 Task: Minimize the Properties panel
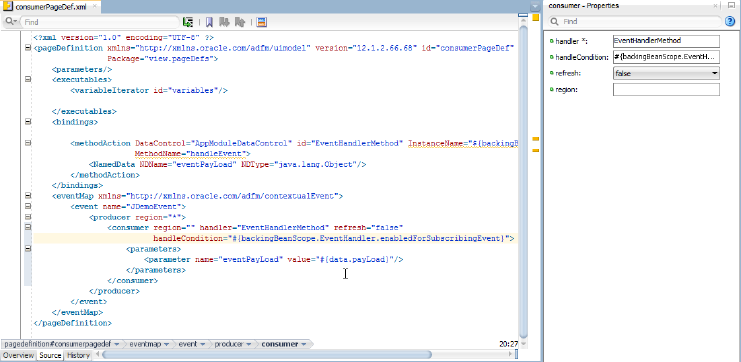731,5
